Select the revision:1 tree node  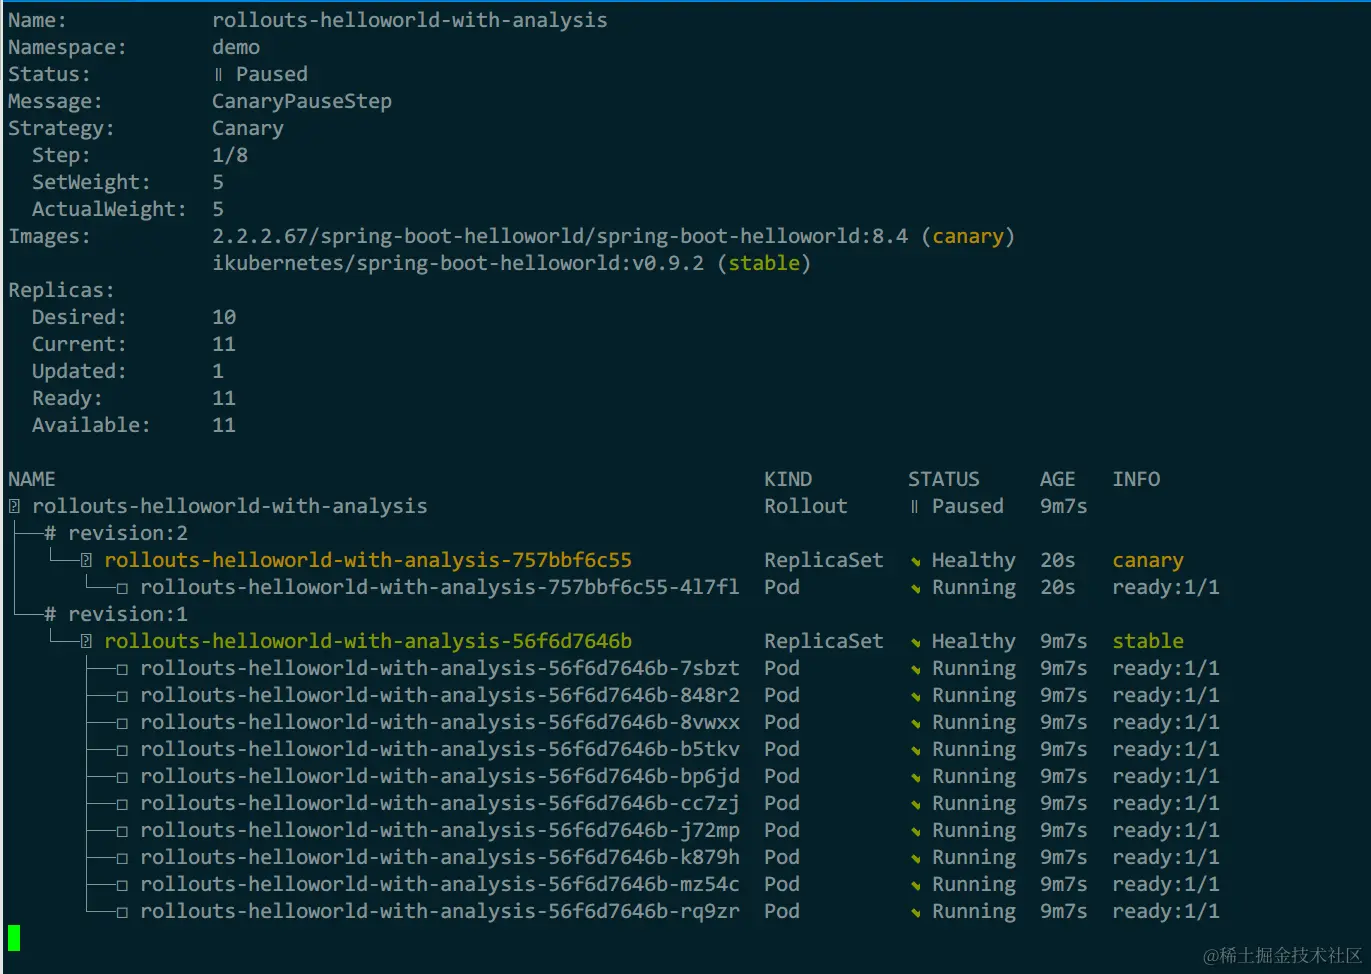116,614
